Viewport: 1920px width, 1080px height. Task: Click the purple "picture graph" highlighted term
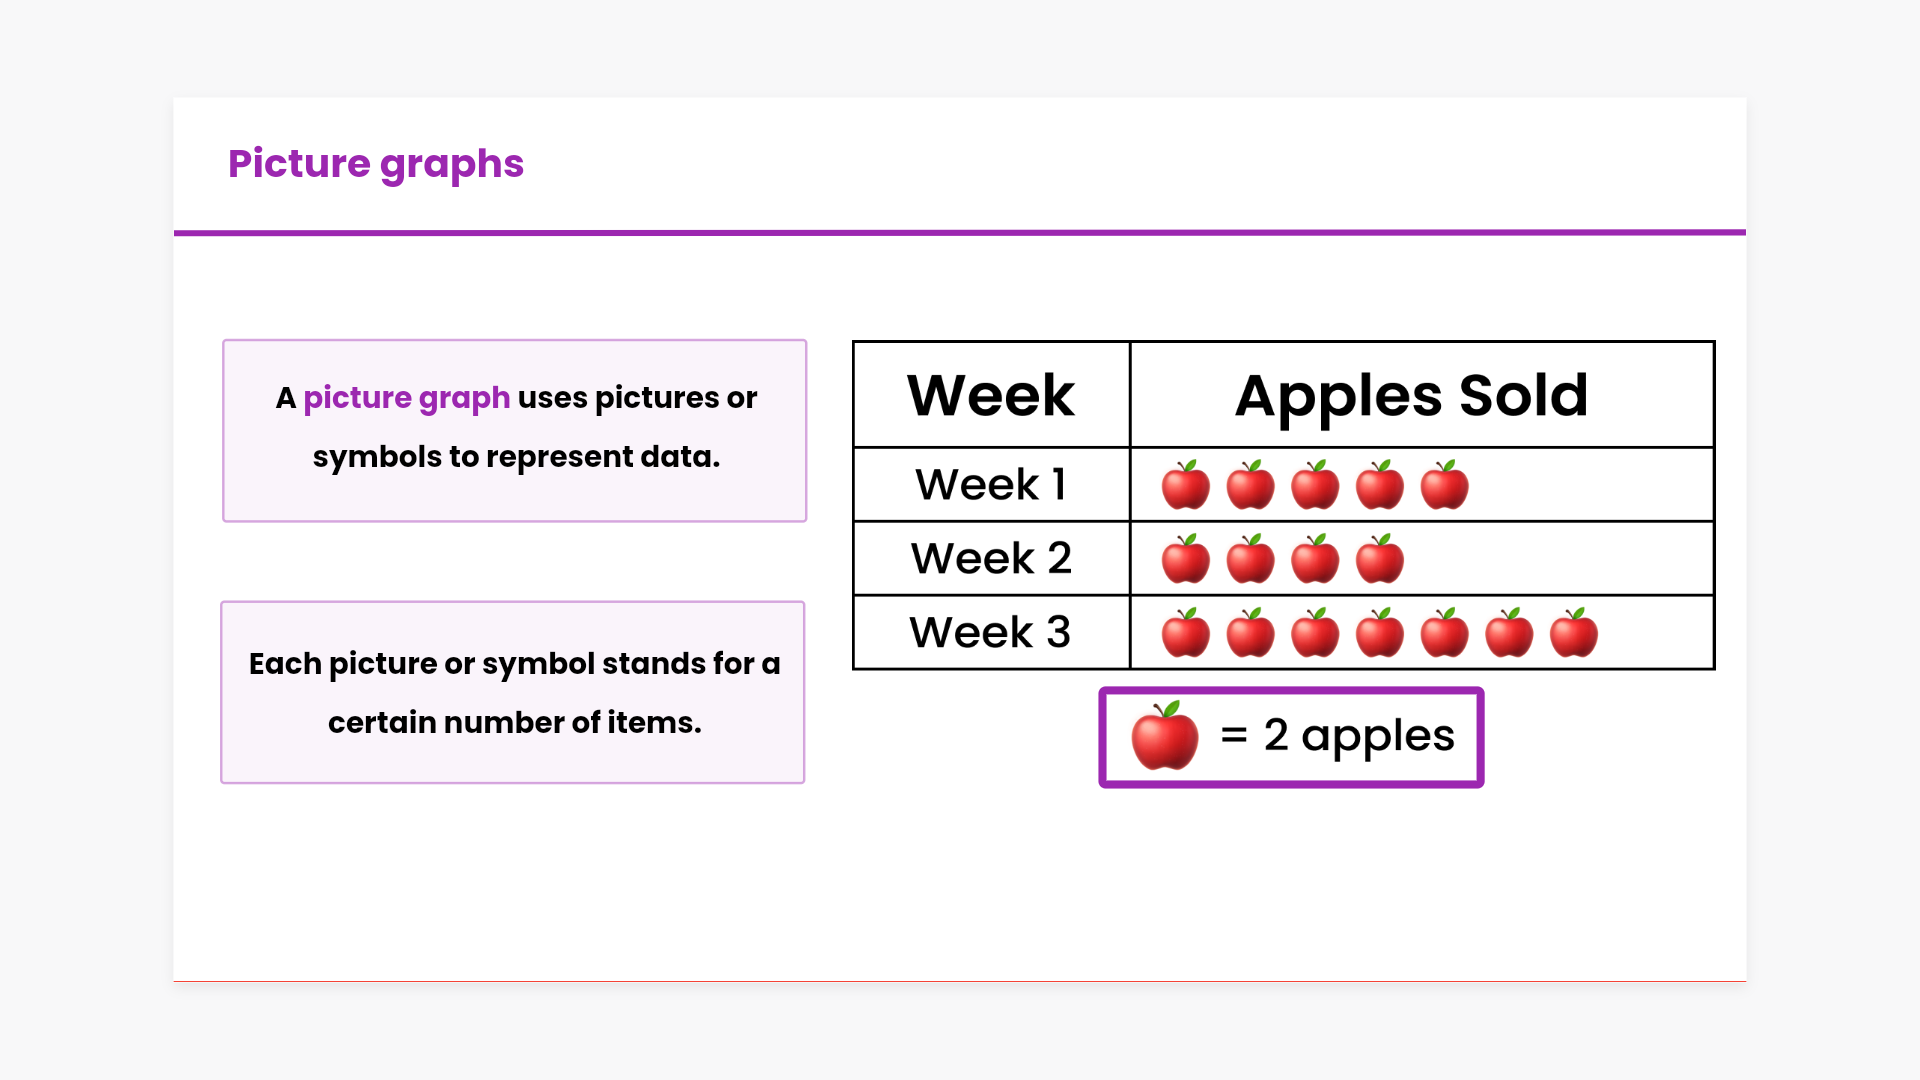pyautogui.click(x=407, y=398)
